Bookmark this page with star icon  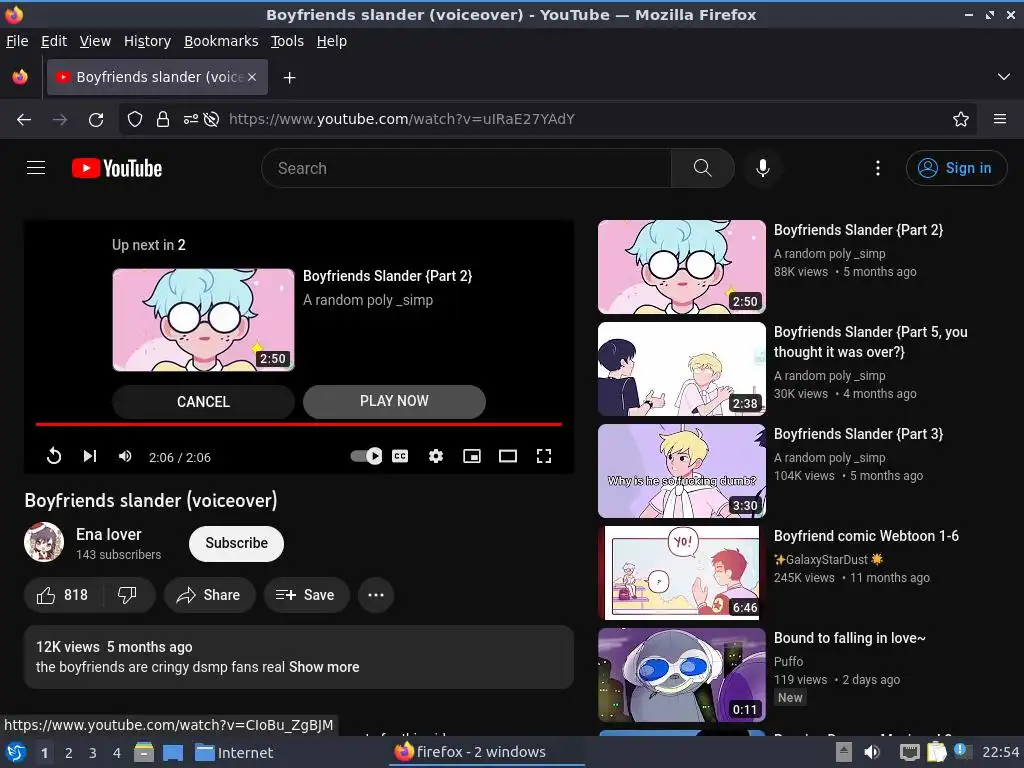(x=961, y=119)
